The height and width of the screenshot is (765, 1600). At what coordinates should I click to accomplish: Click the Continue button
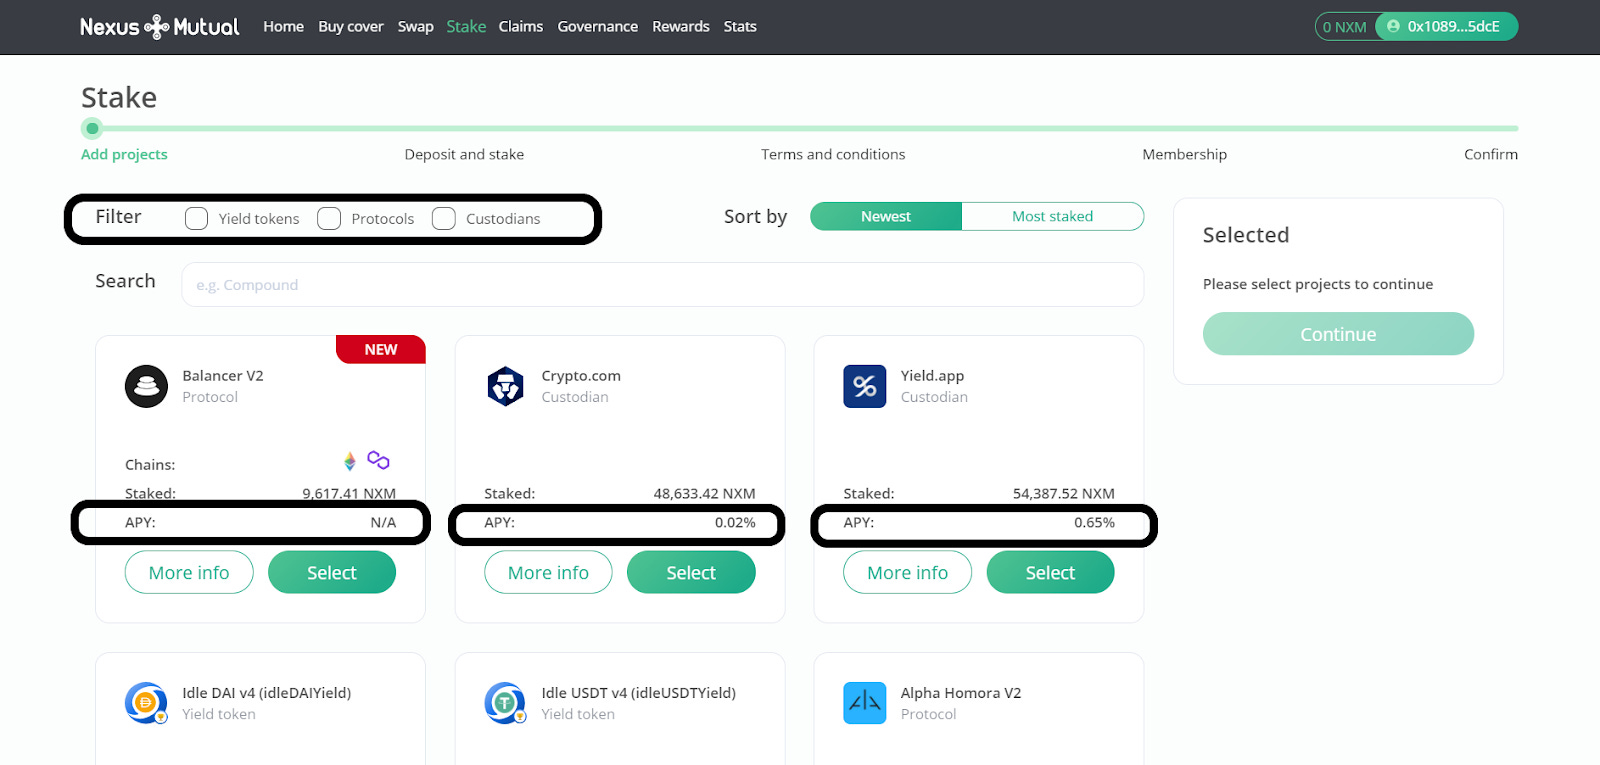pos(1338,334)
